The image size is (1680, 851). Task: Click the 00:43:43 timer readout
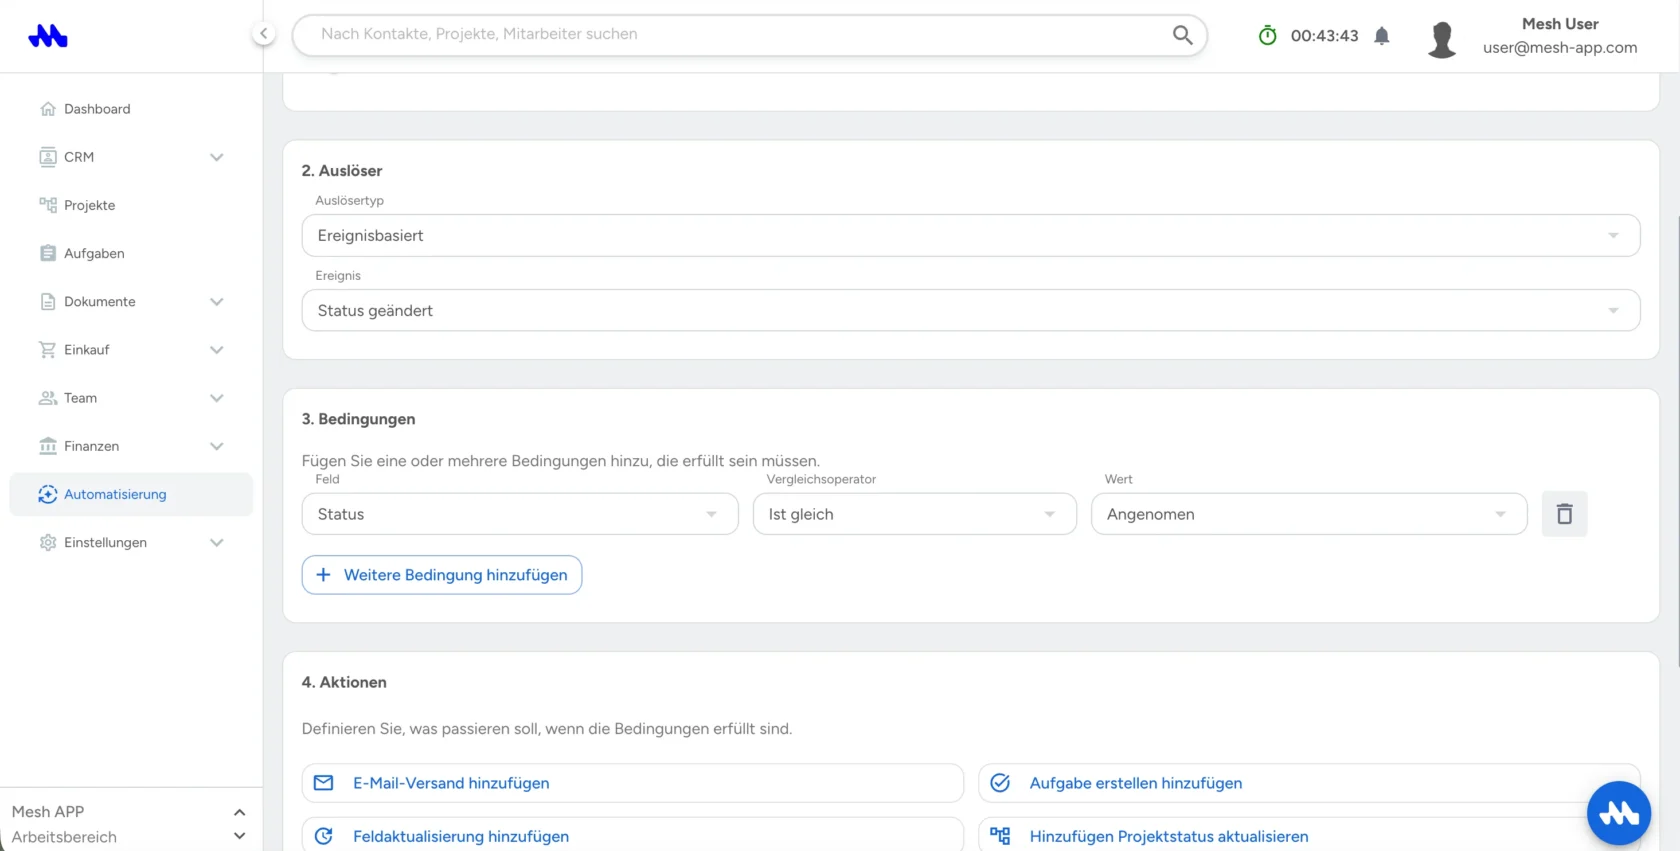[1324, 36]
